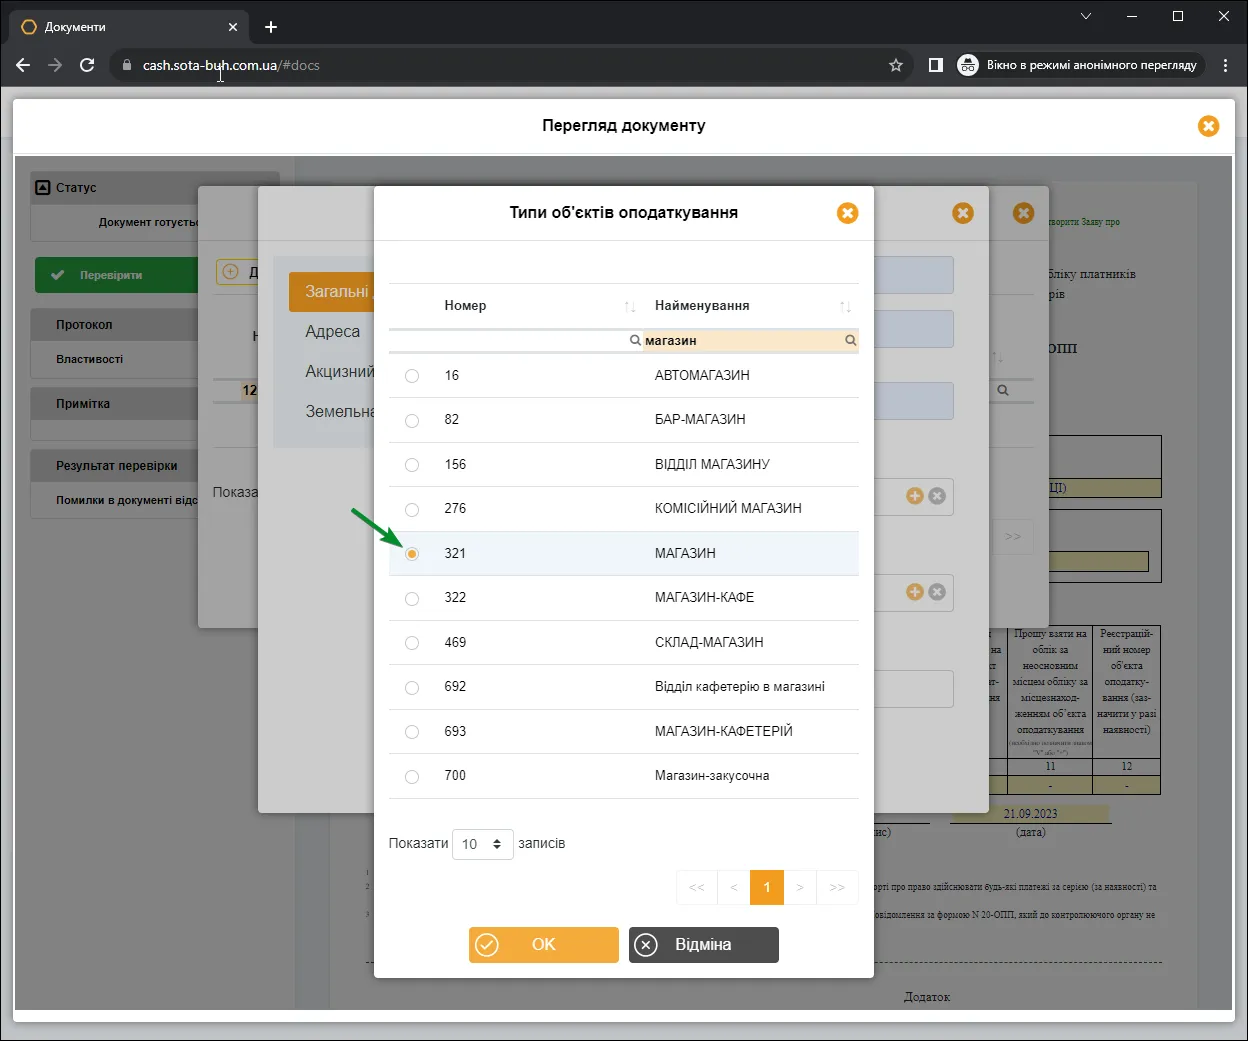
Task: Switch to Адреса tab
Action: pos(332,331)
